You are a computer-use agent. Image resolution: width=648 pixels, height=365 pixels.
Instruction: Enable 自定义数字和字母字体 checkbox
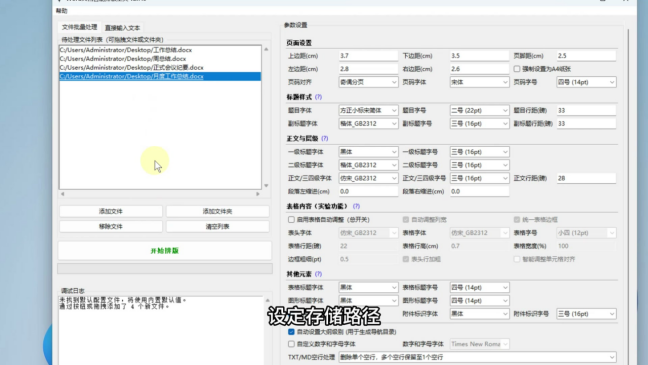tap(291, 344)
